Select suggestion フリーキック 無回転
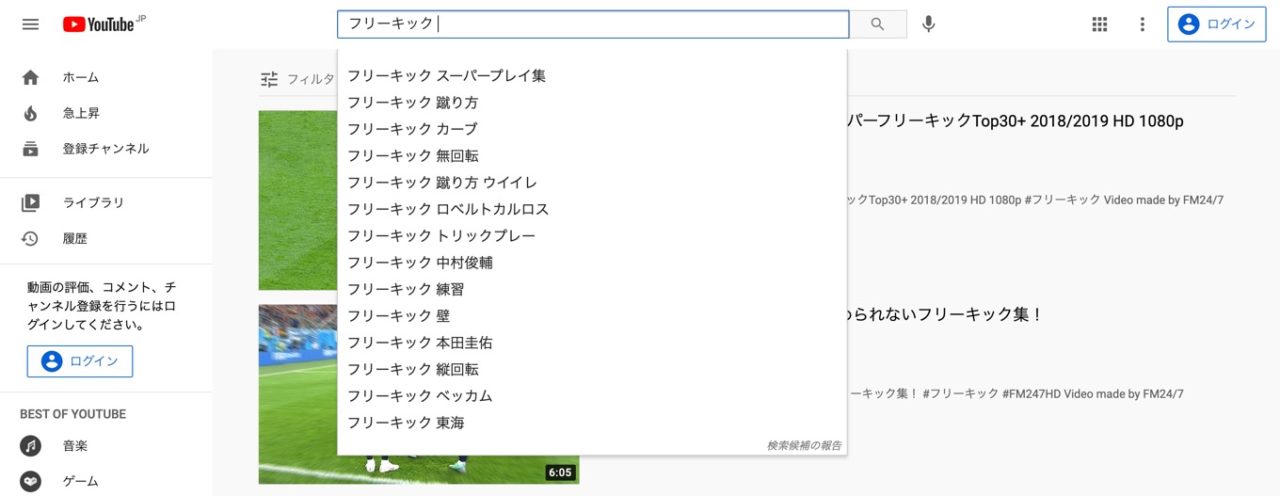Image resolution: width=1280 pixels, height=496 pixels. (x=592, y=156)
